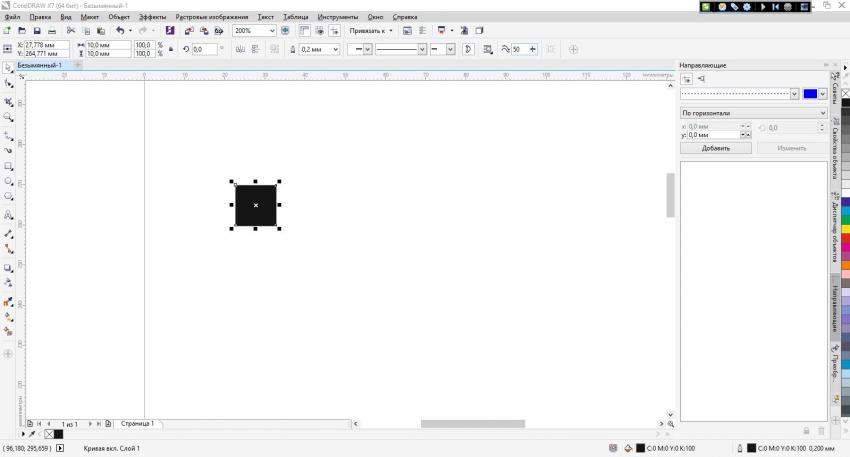Click the Print icon in toolbar
This screenshot has height=457, width=850.
(52, 31)
